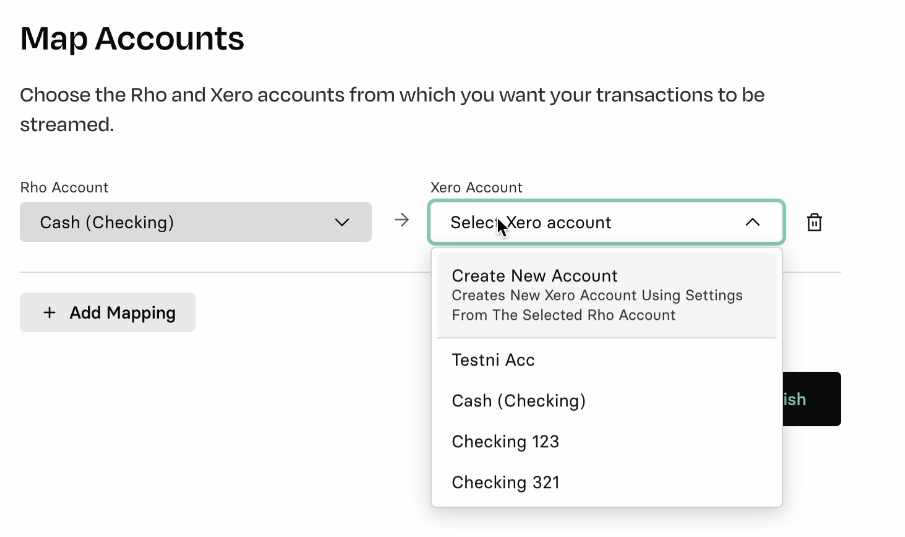This screenshot has height=537, width=905.
Task: Click the arrow icon between account fields
Action: tap(401, 220)
